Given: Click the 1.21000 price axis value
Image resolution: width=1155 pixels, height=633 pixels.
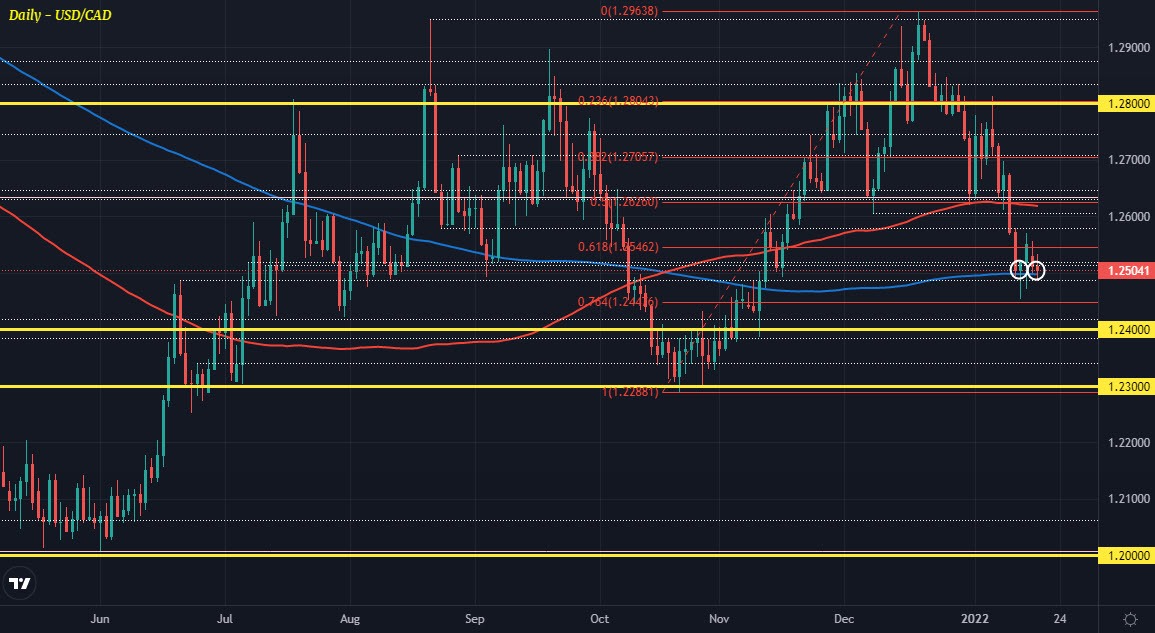Looking at the screenshot, I should [1128, 499].
